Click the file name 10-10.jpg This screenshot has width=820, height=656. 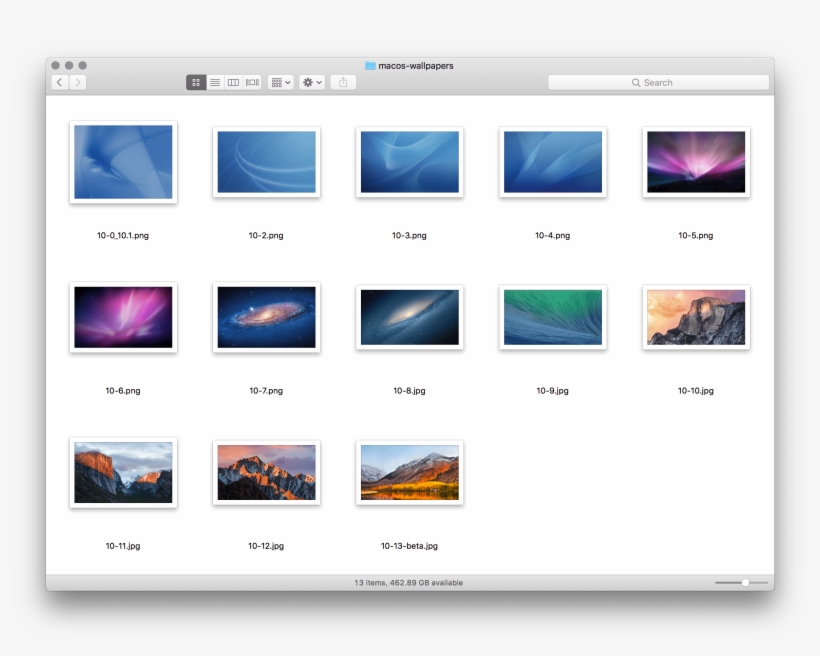tap(696, 391)
